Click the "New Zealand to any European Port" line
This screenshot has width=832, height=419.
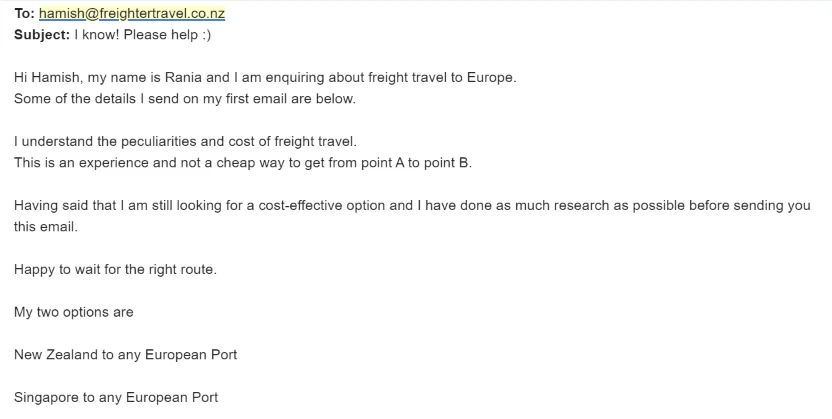(125, 355)
